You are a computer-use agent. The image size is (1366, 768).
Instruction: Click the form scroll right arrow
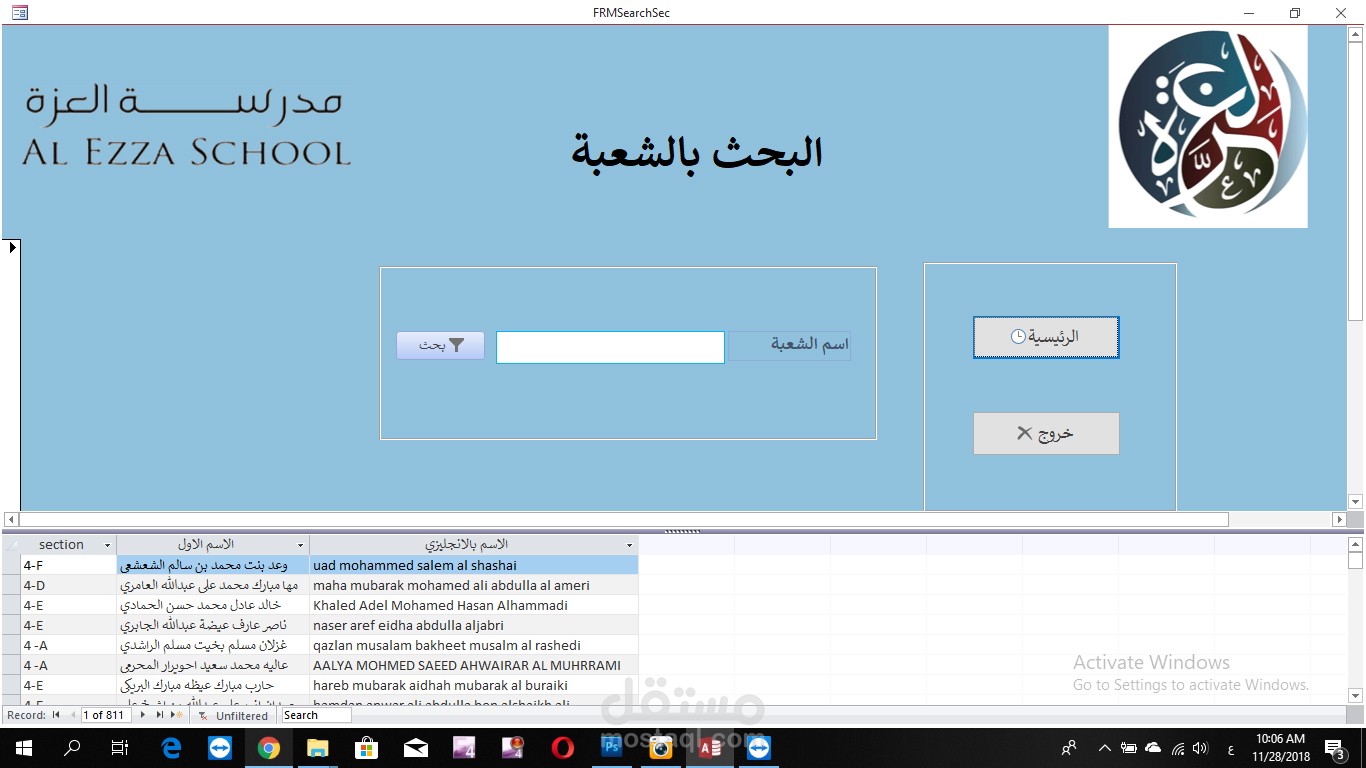pos(1339,520)
